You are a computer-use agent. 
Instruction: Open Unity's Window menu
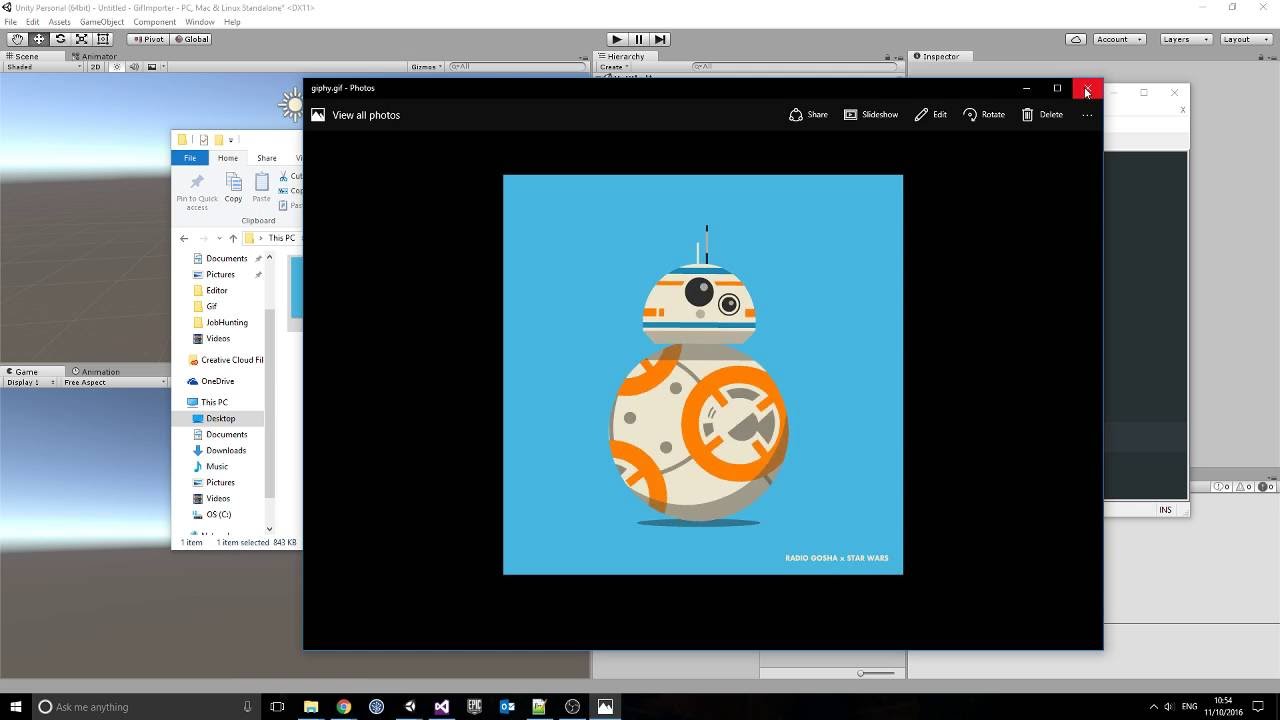pos(200,22)
